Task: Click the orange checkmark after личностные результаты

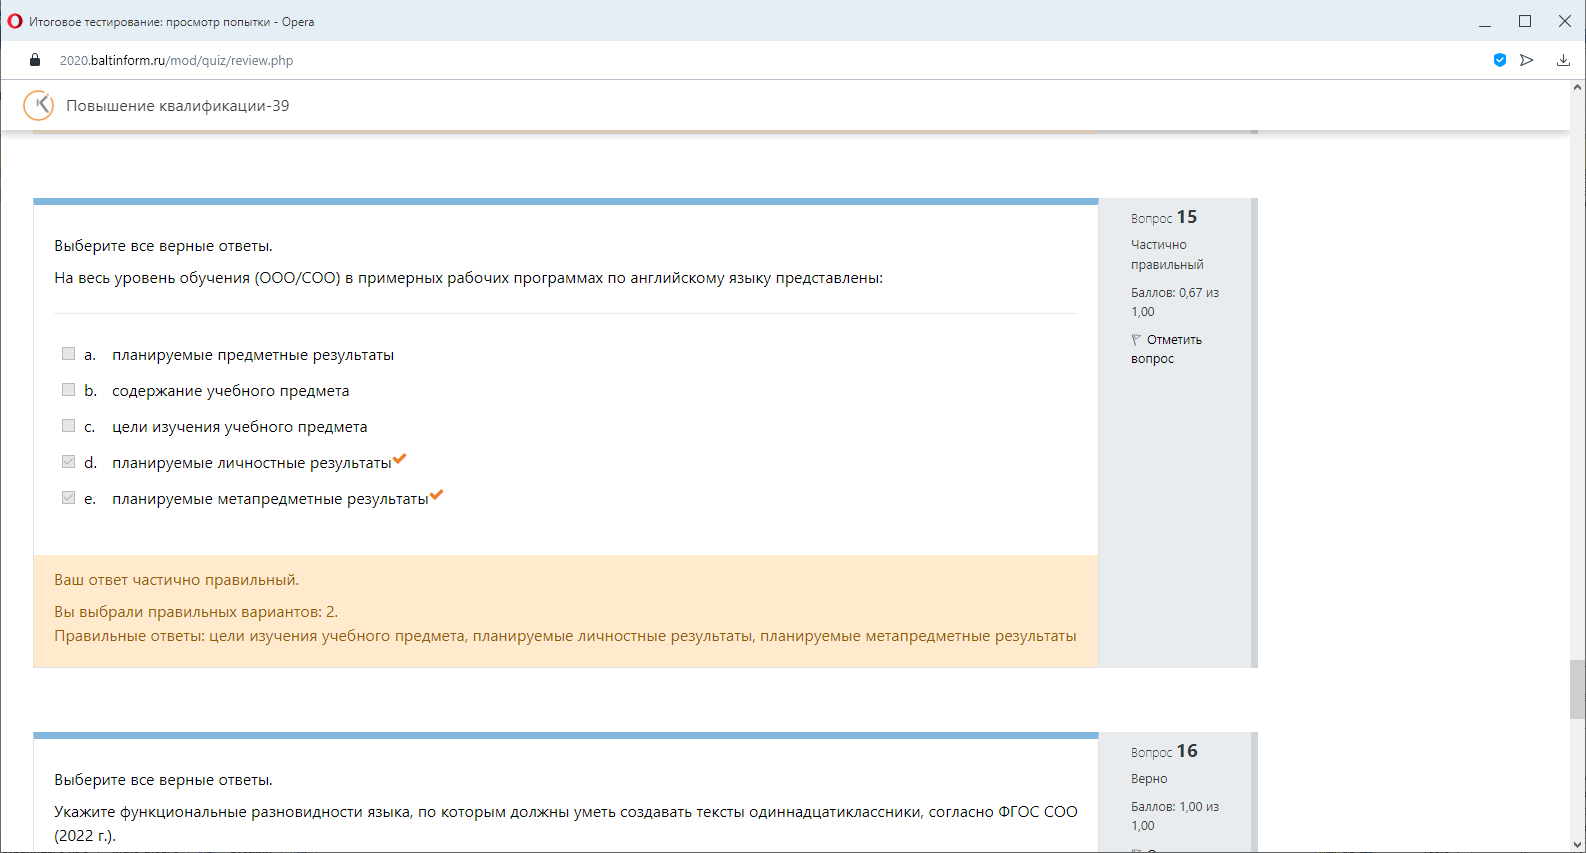Action: tap(400, 459)
